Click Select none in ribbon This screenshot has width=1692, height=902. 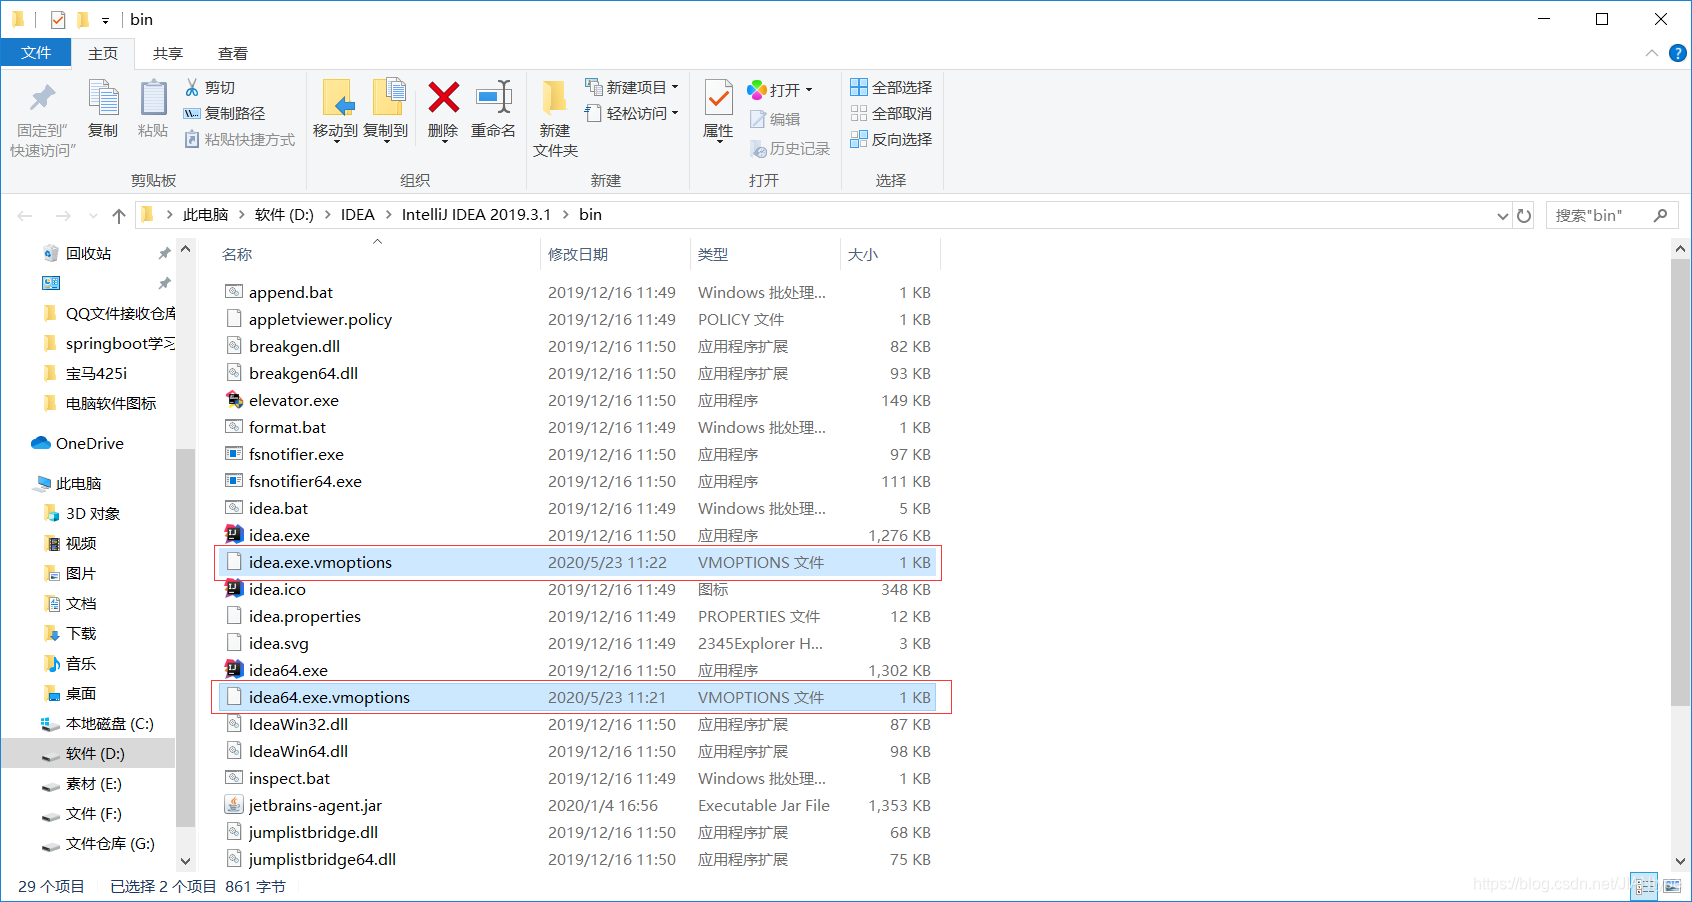click(891, 114)
